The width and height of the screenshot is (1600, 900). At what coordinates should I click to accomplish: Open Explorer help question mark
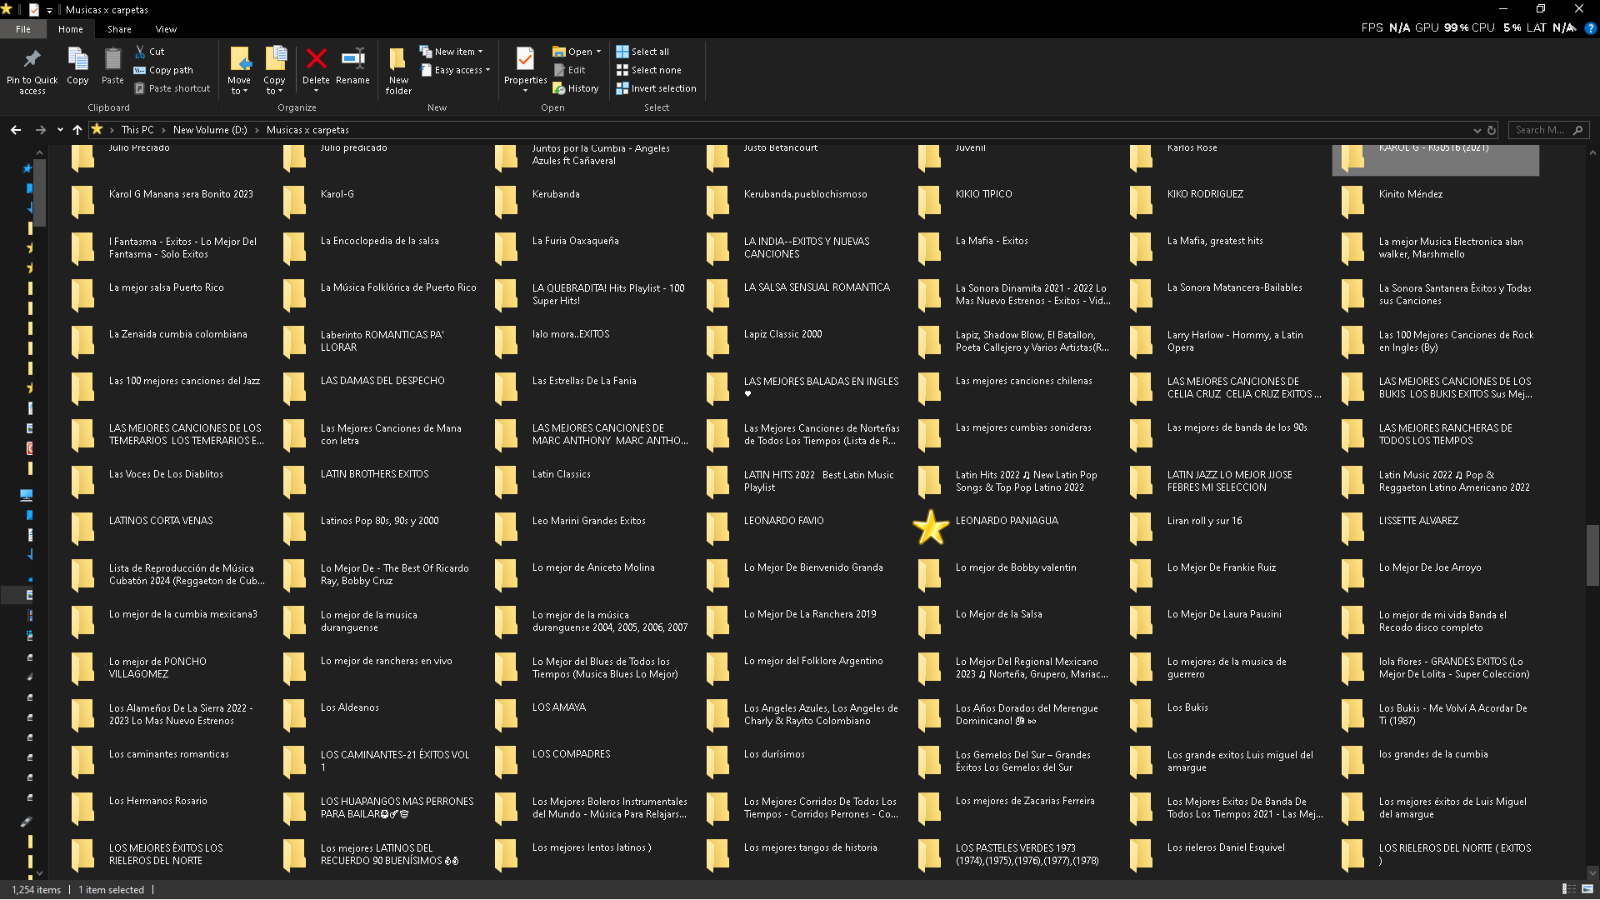click(x=1590, y=29)
